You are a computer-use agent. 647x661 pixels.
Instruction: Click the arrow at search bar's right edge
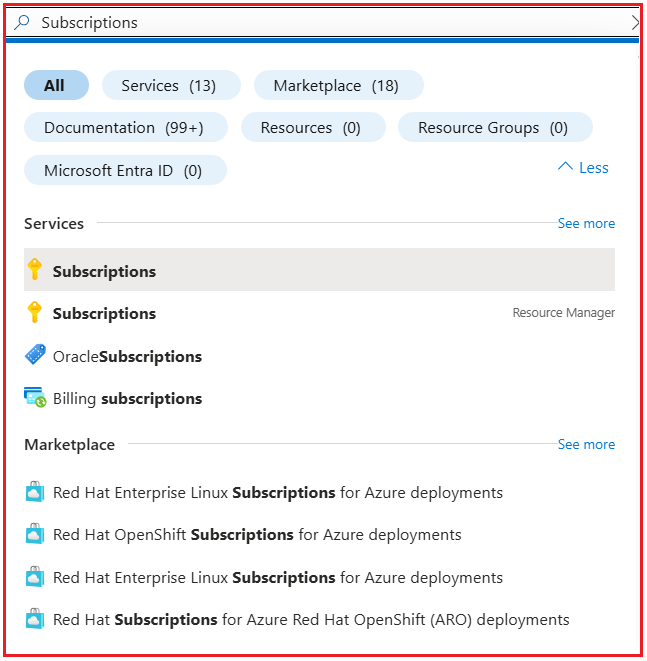tap(635, 22)
